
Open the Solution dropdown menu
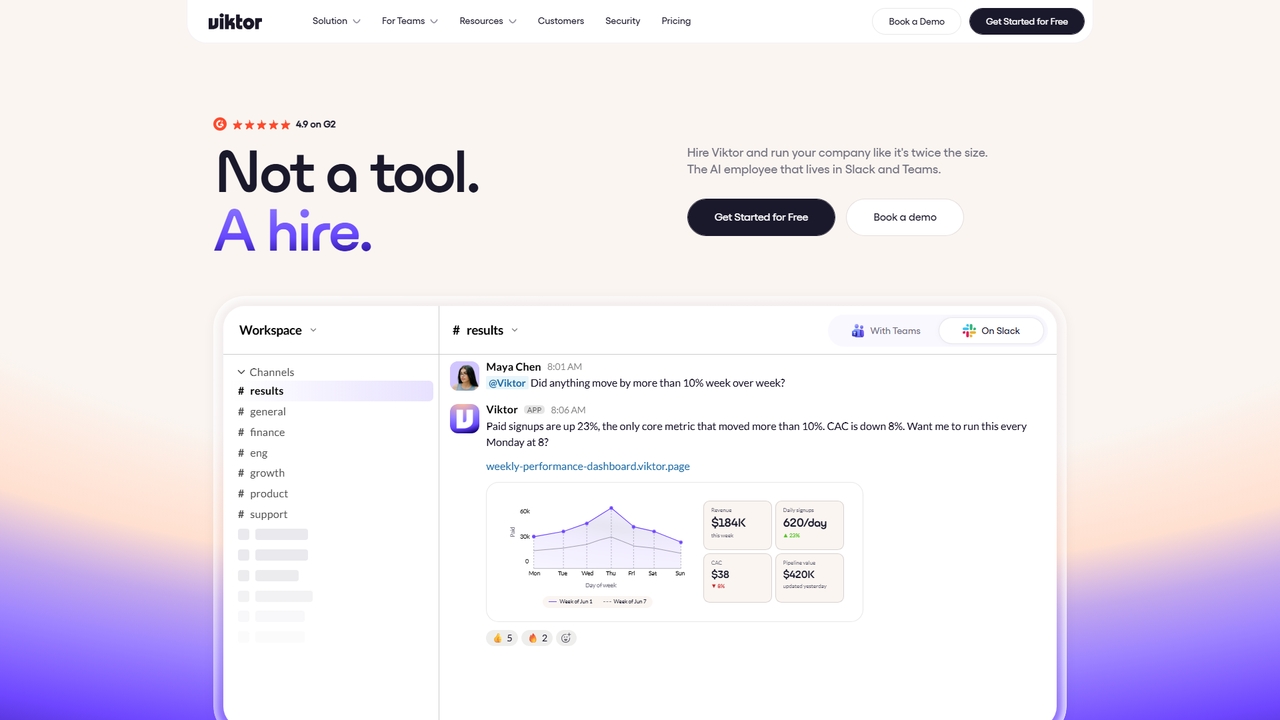pyautogui.click(x=336, y=21)
